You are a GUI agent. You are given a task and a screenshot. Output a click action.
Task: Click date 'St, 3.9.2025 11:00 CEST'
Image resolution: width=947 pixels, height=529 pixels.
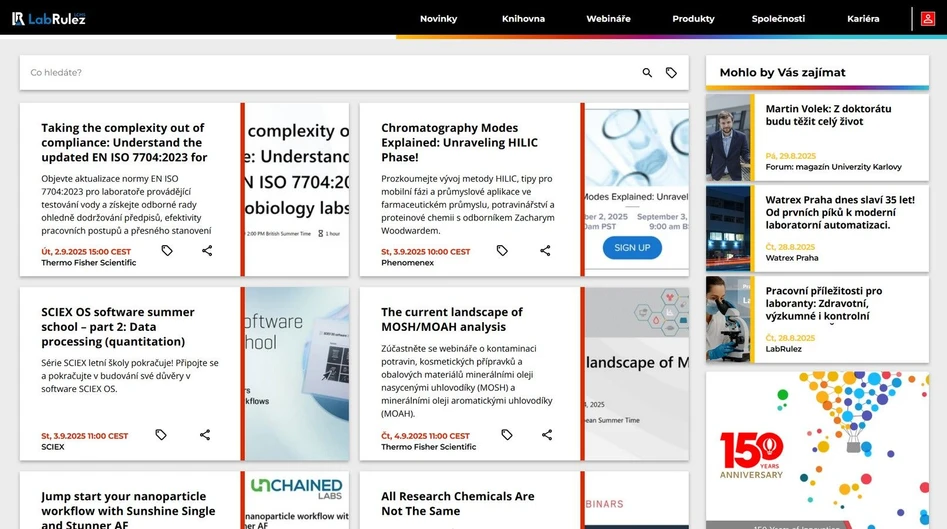[x=85, y=436]
